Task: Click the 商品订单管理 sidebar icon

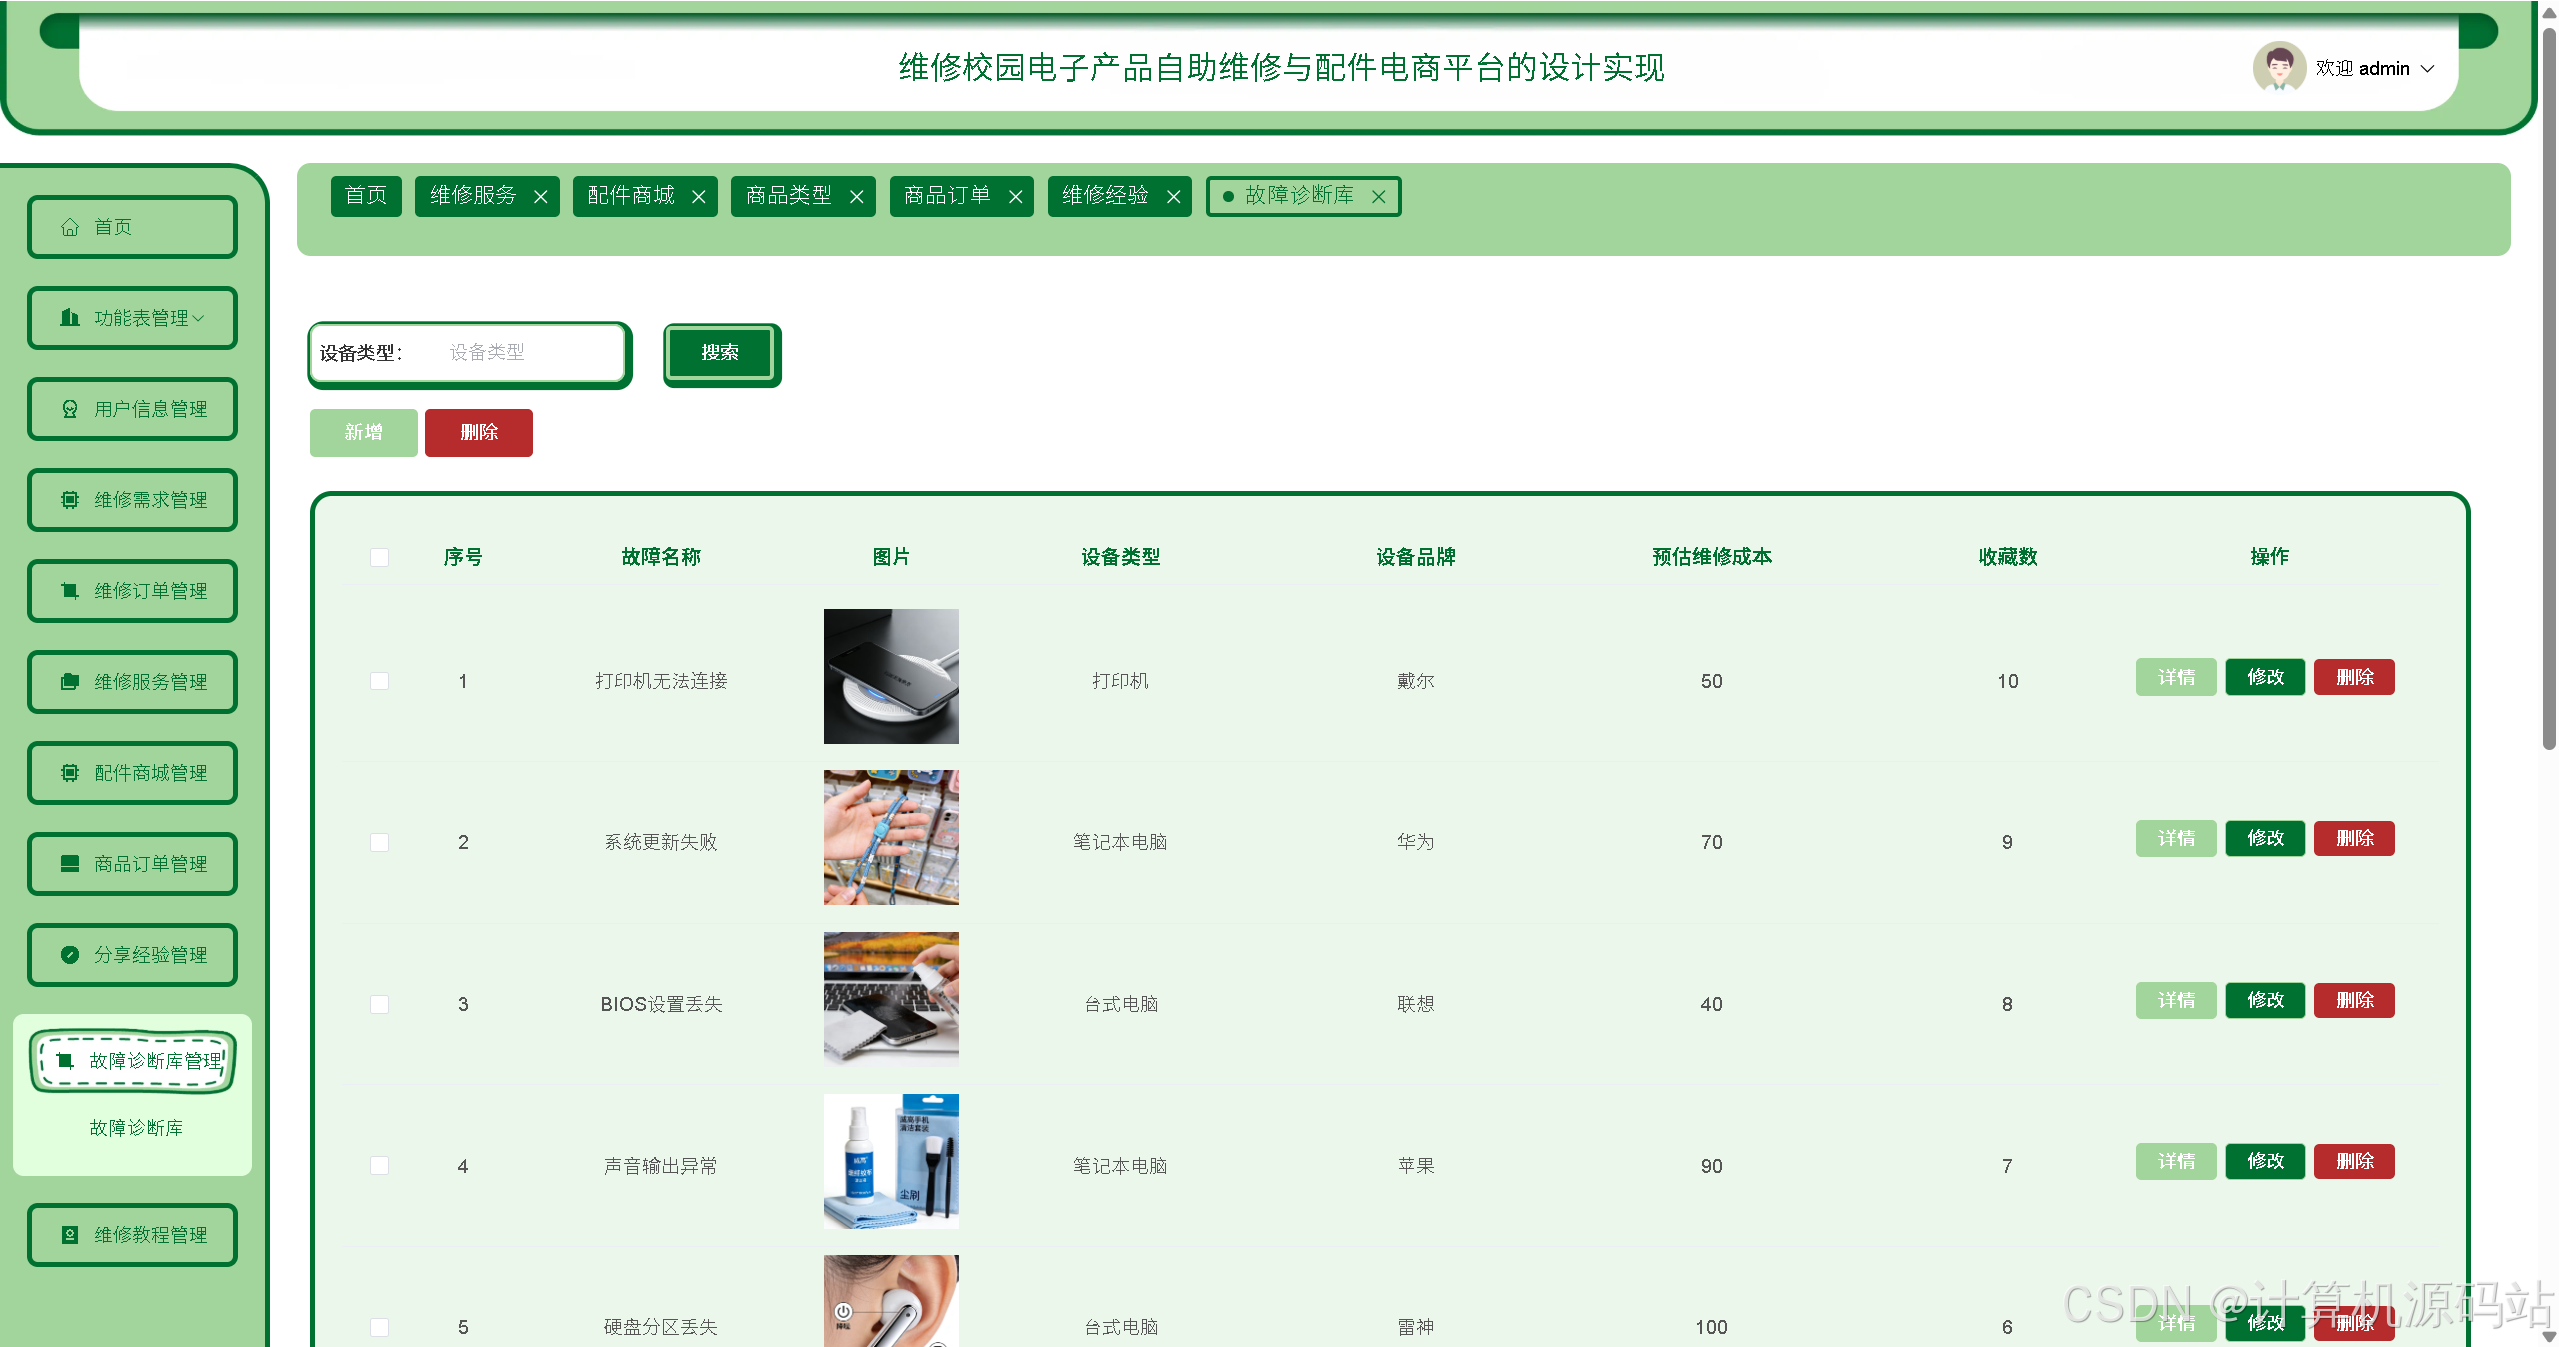Action: 70,864
